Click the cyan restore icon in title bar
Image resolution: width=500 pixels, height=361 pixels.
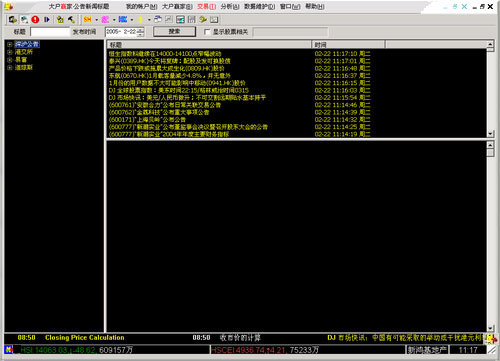click(x=455, y=6)
